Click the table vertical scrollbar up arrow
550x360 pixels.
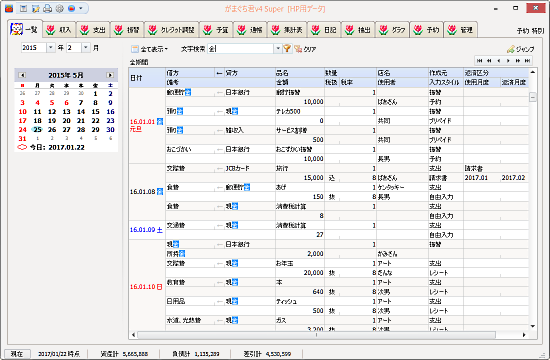(x=532, y=72)
